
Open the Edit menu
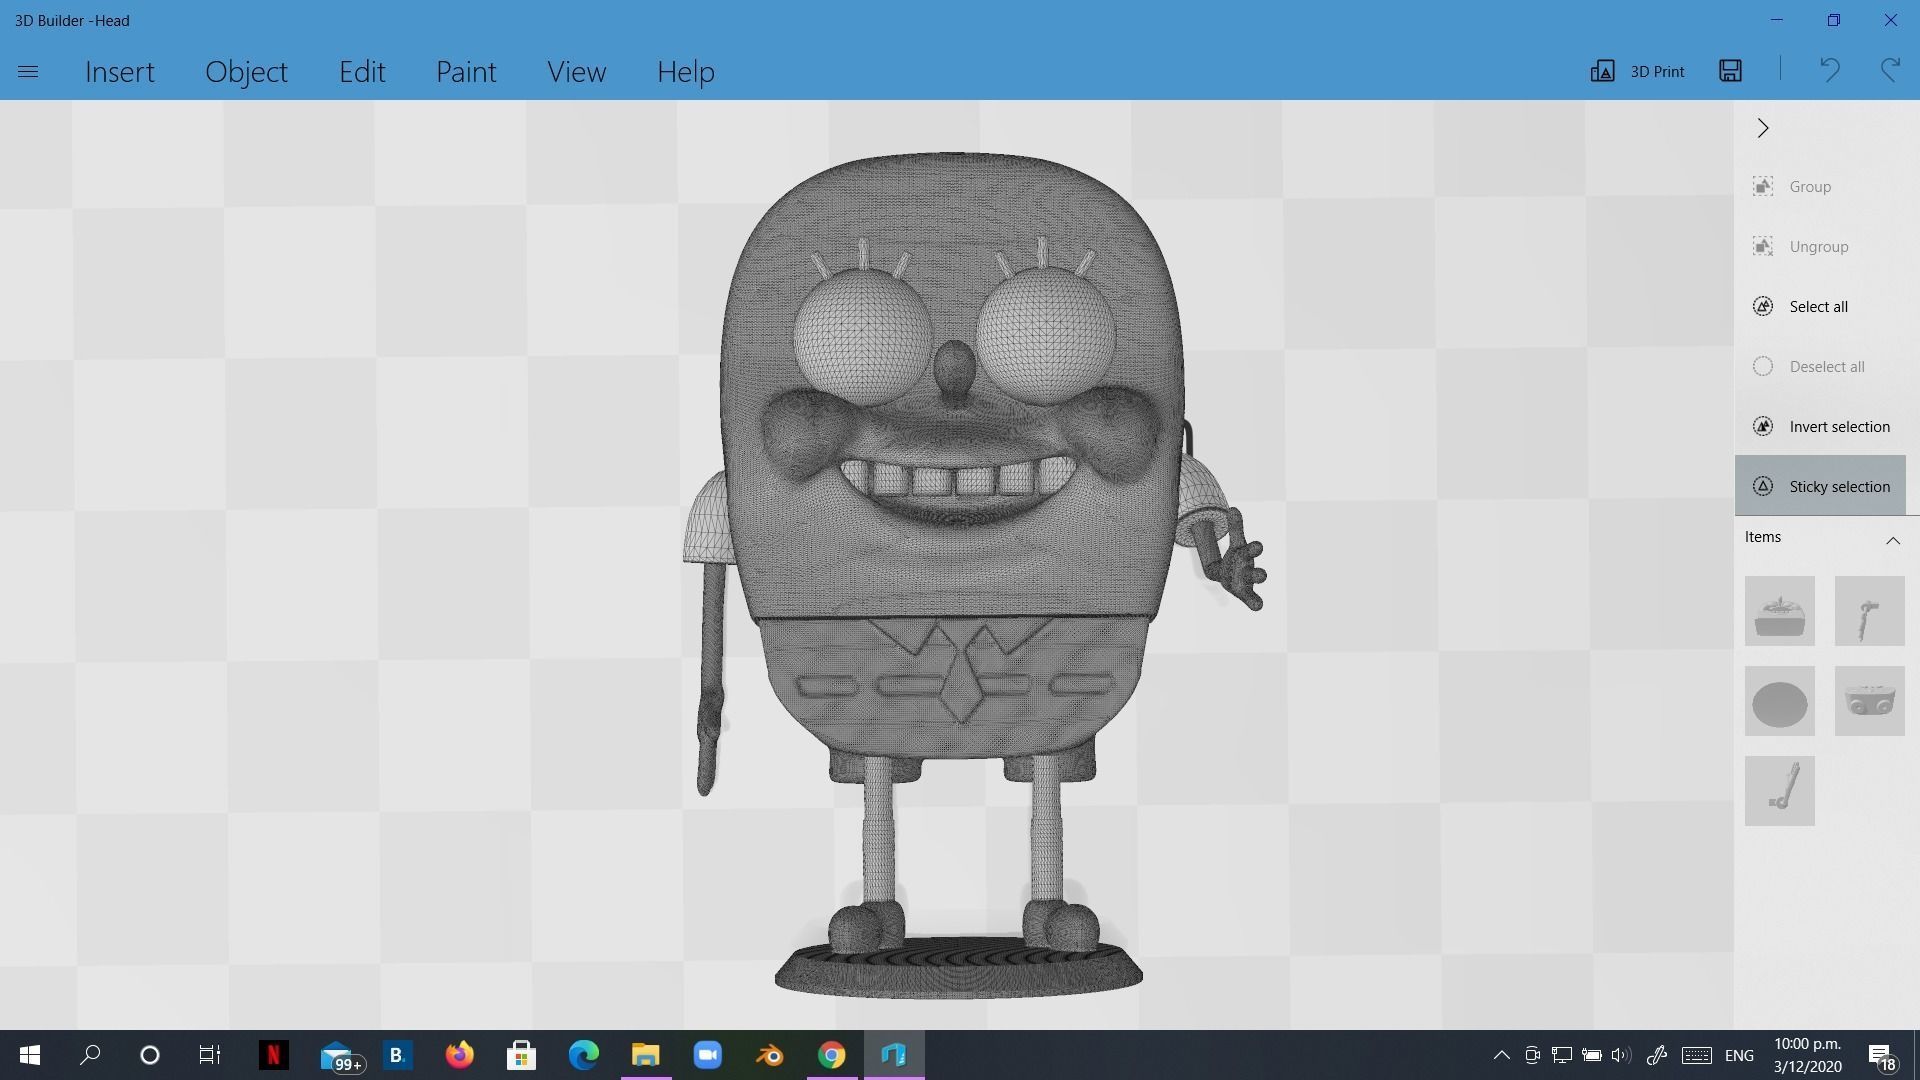pos(362,72)
